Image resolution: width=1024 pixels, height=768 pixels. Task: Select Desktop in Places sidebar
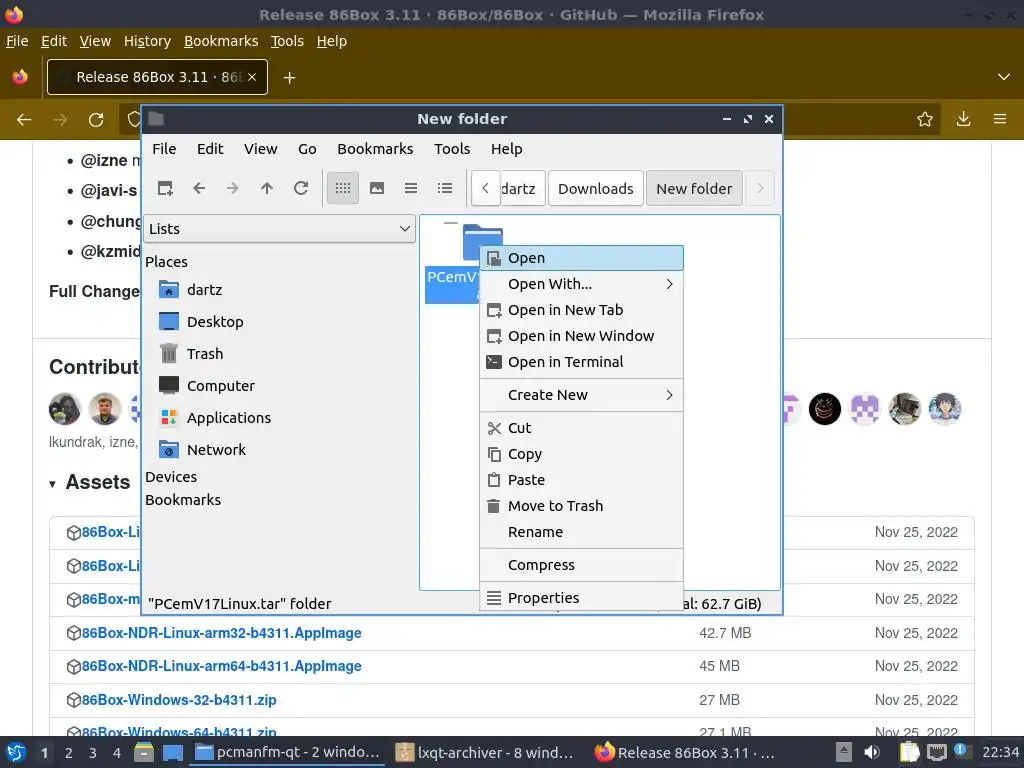coord(215,321)
